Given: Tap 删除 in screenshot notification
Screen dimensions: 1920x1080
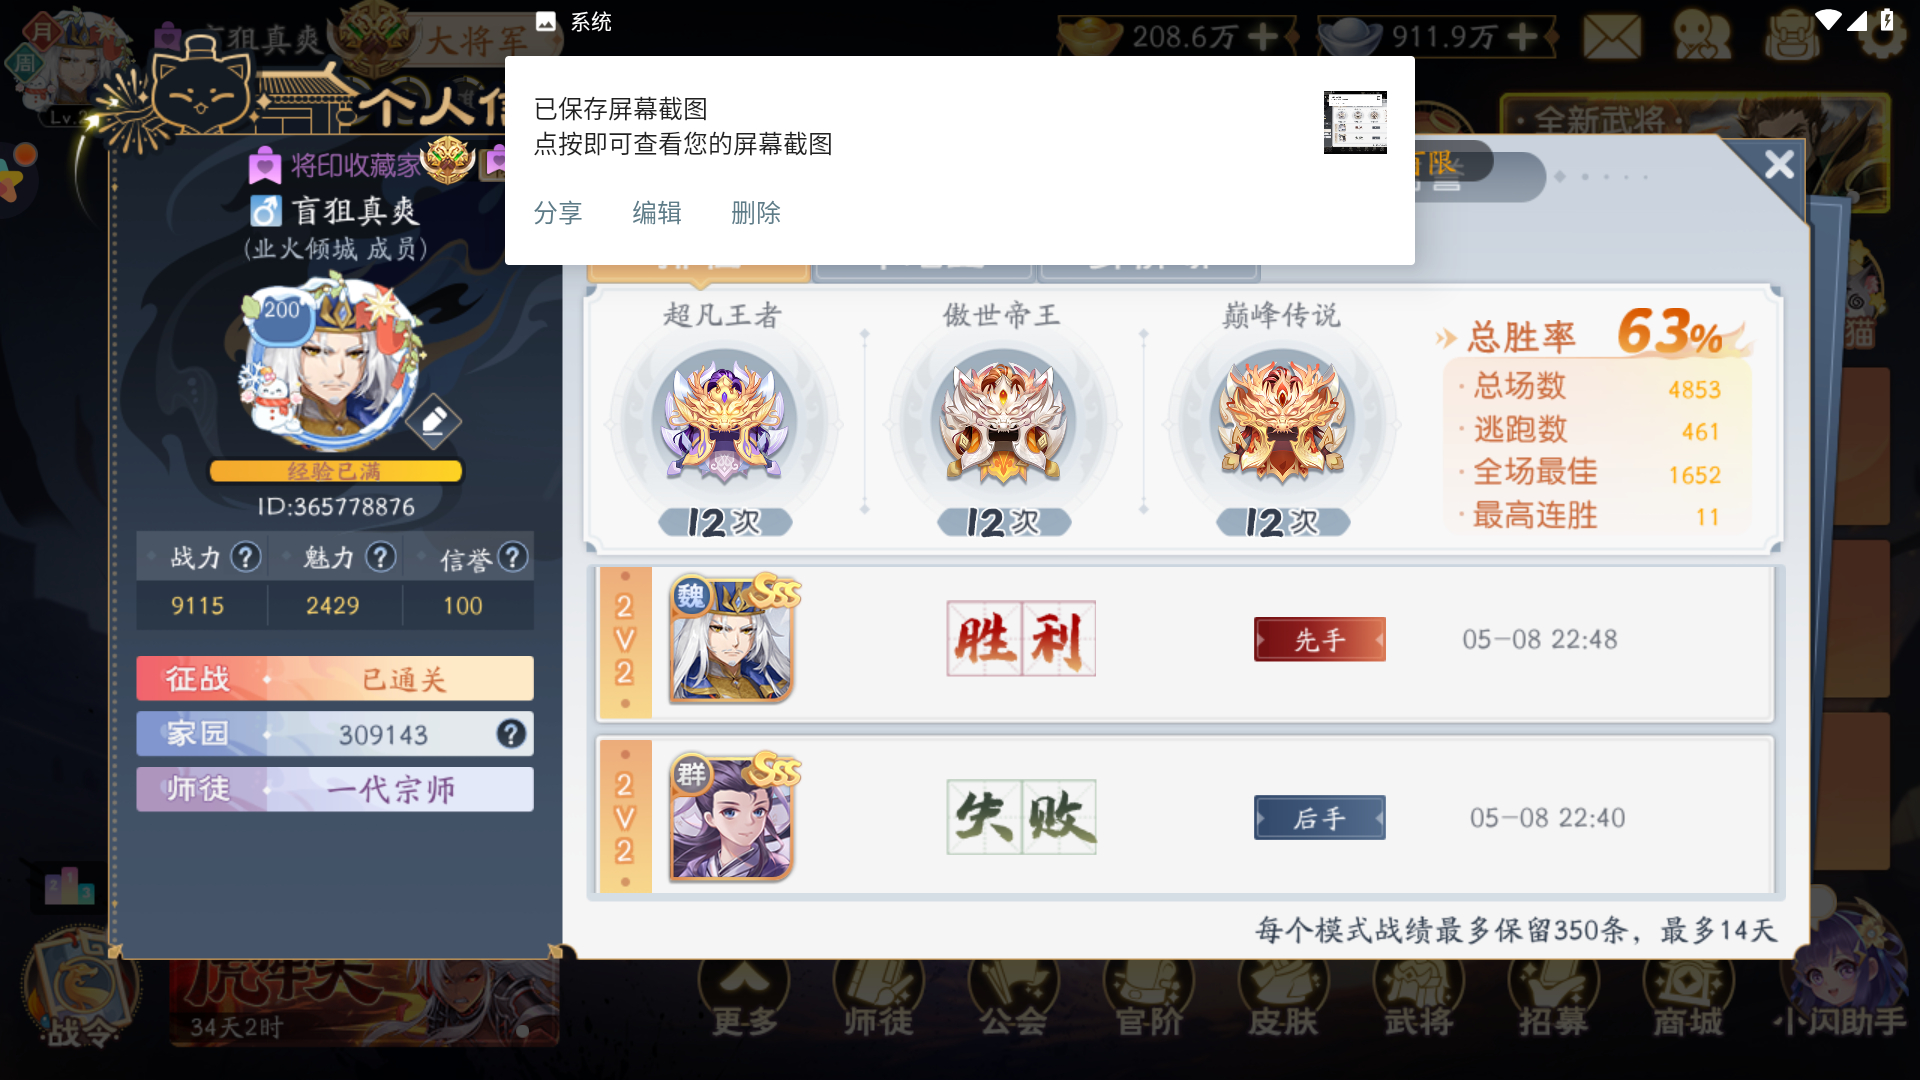Looking at the screenshot, I should (x=756, y=213).
